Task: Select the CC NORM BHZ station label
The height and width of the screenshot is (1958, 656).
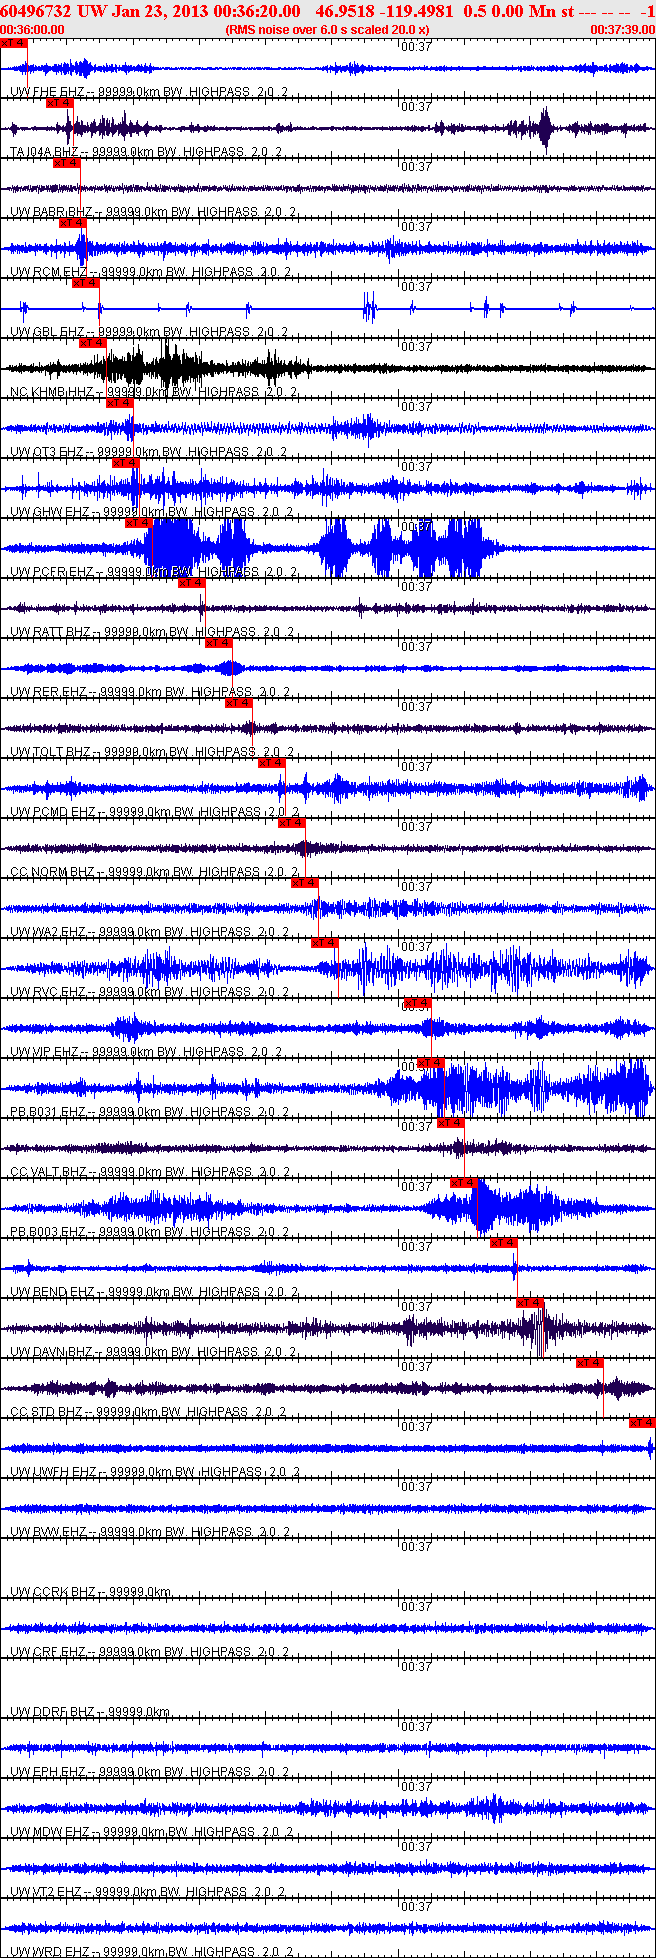Action: [x=52, y=872]
